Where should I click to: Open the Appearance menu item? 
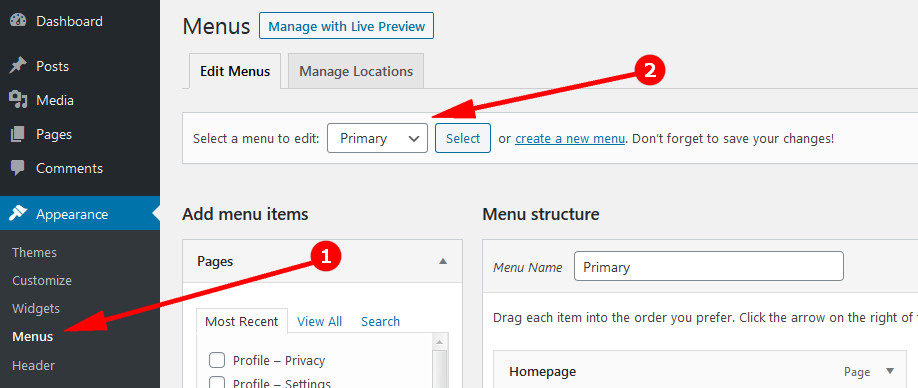(x=80, y=214)
